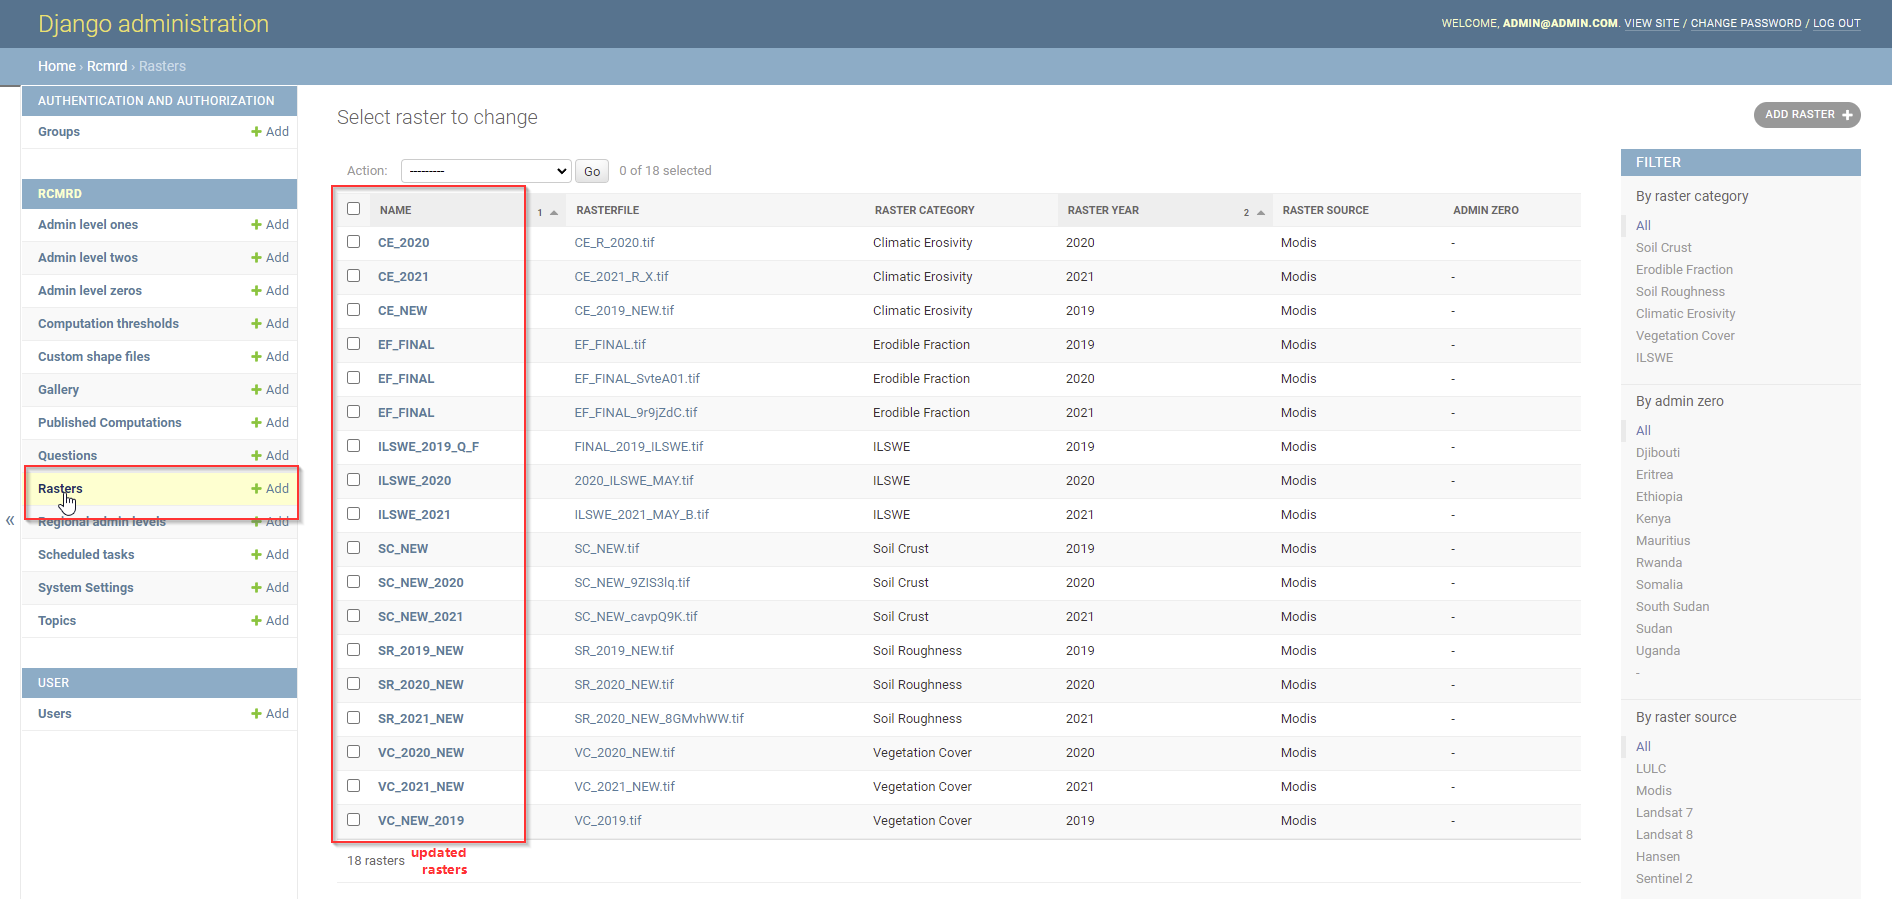Toggle sorting arrow on the Name column

point(554,212)
